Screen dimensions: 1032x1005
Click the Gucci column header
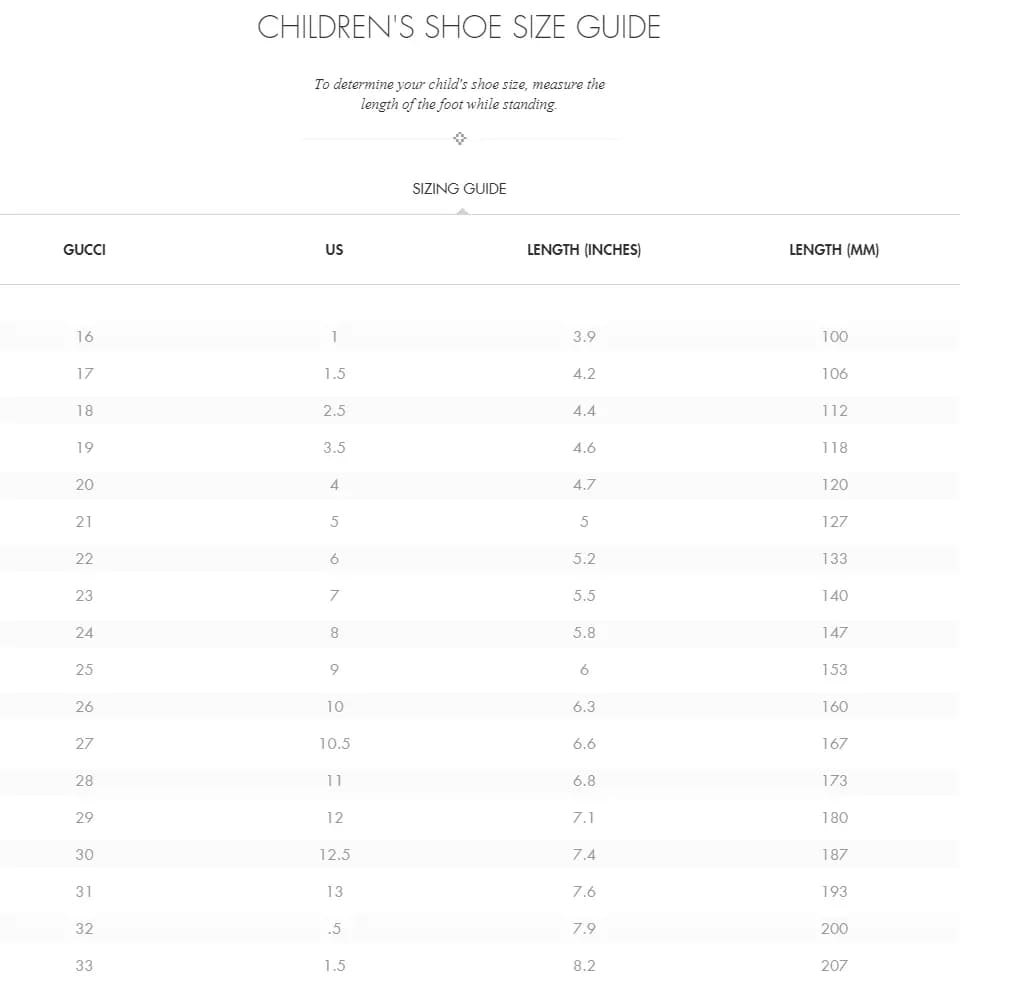coord(84,249)
